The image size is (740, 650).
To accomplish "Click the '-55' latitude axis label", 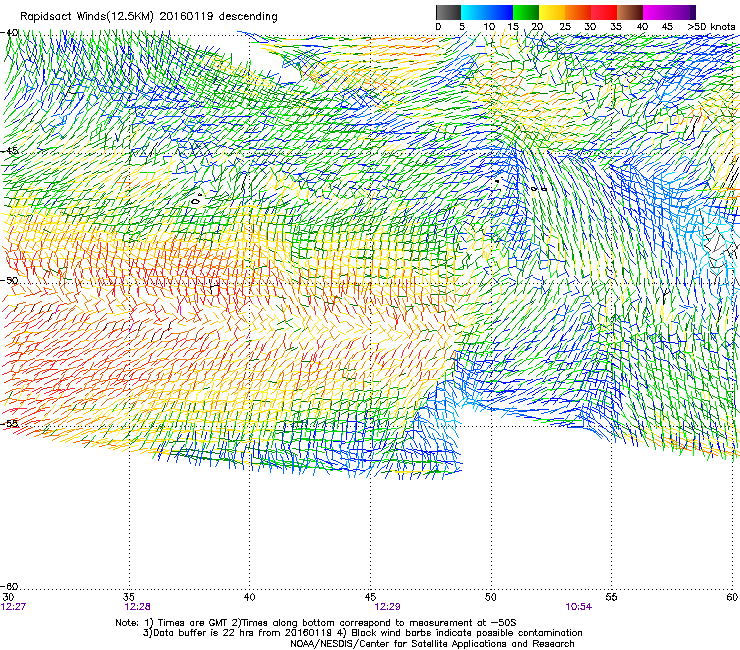I will pyautogui.click(x=9, y=423).
